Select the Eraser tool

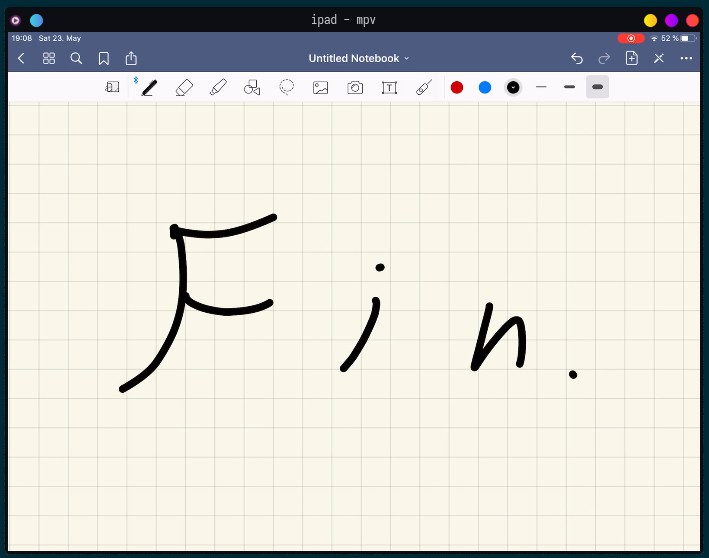tap(184, 87)
